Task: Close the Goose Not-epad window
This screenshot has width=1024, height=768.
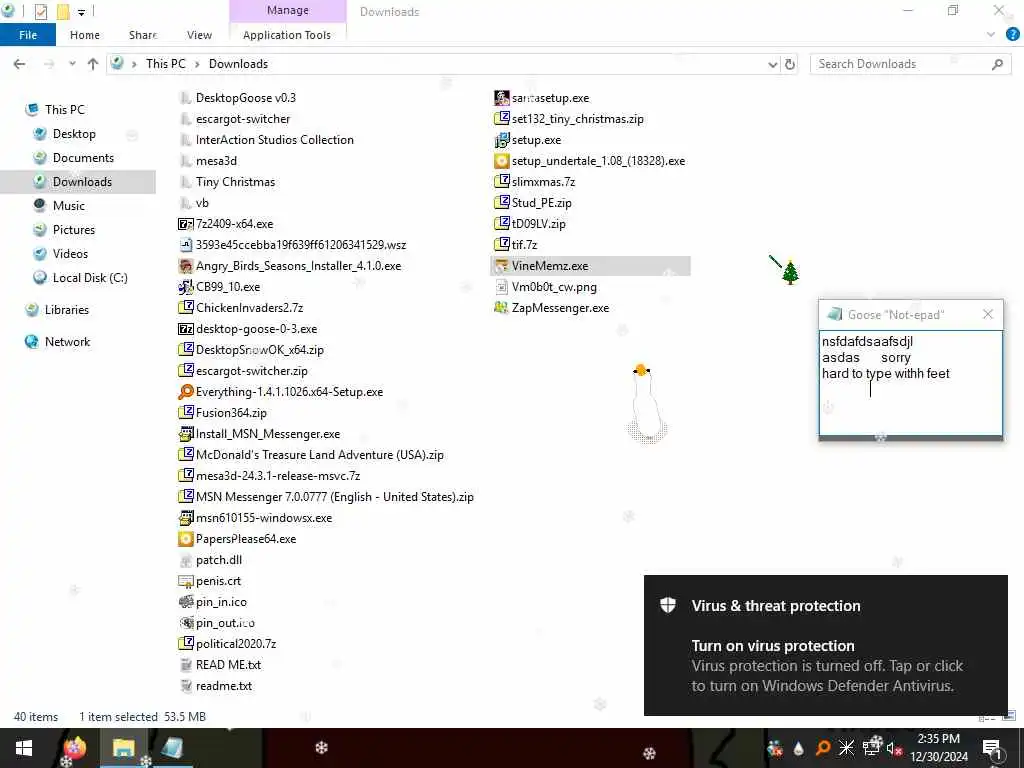Action: 988,315
